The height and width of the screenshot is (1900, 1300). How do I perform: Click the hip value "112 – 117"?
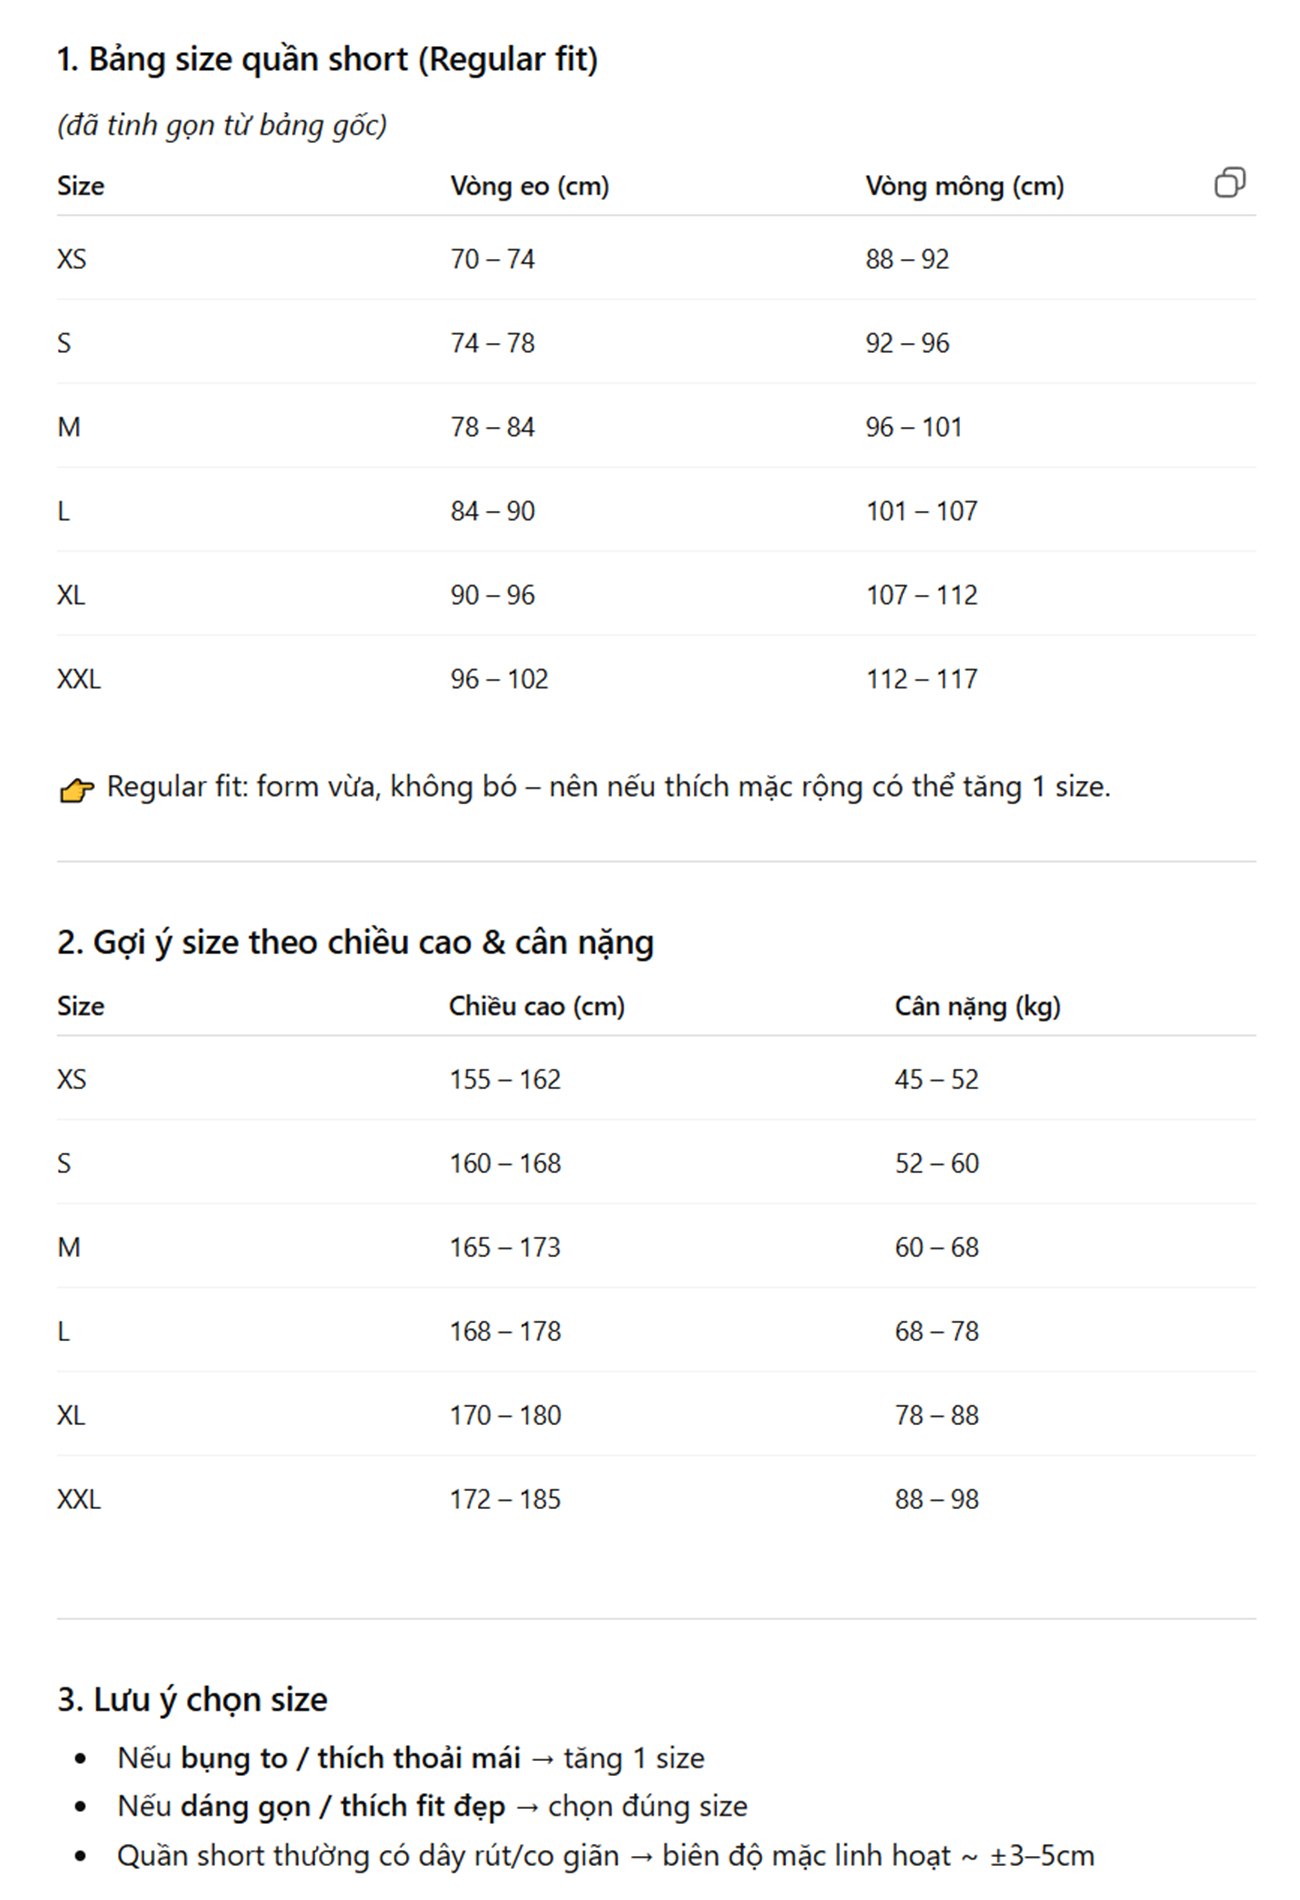click(x=921, y=680)
